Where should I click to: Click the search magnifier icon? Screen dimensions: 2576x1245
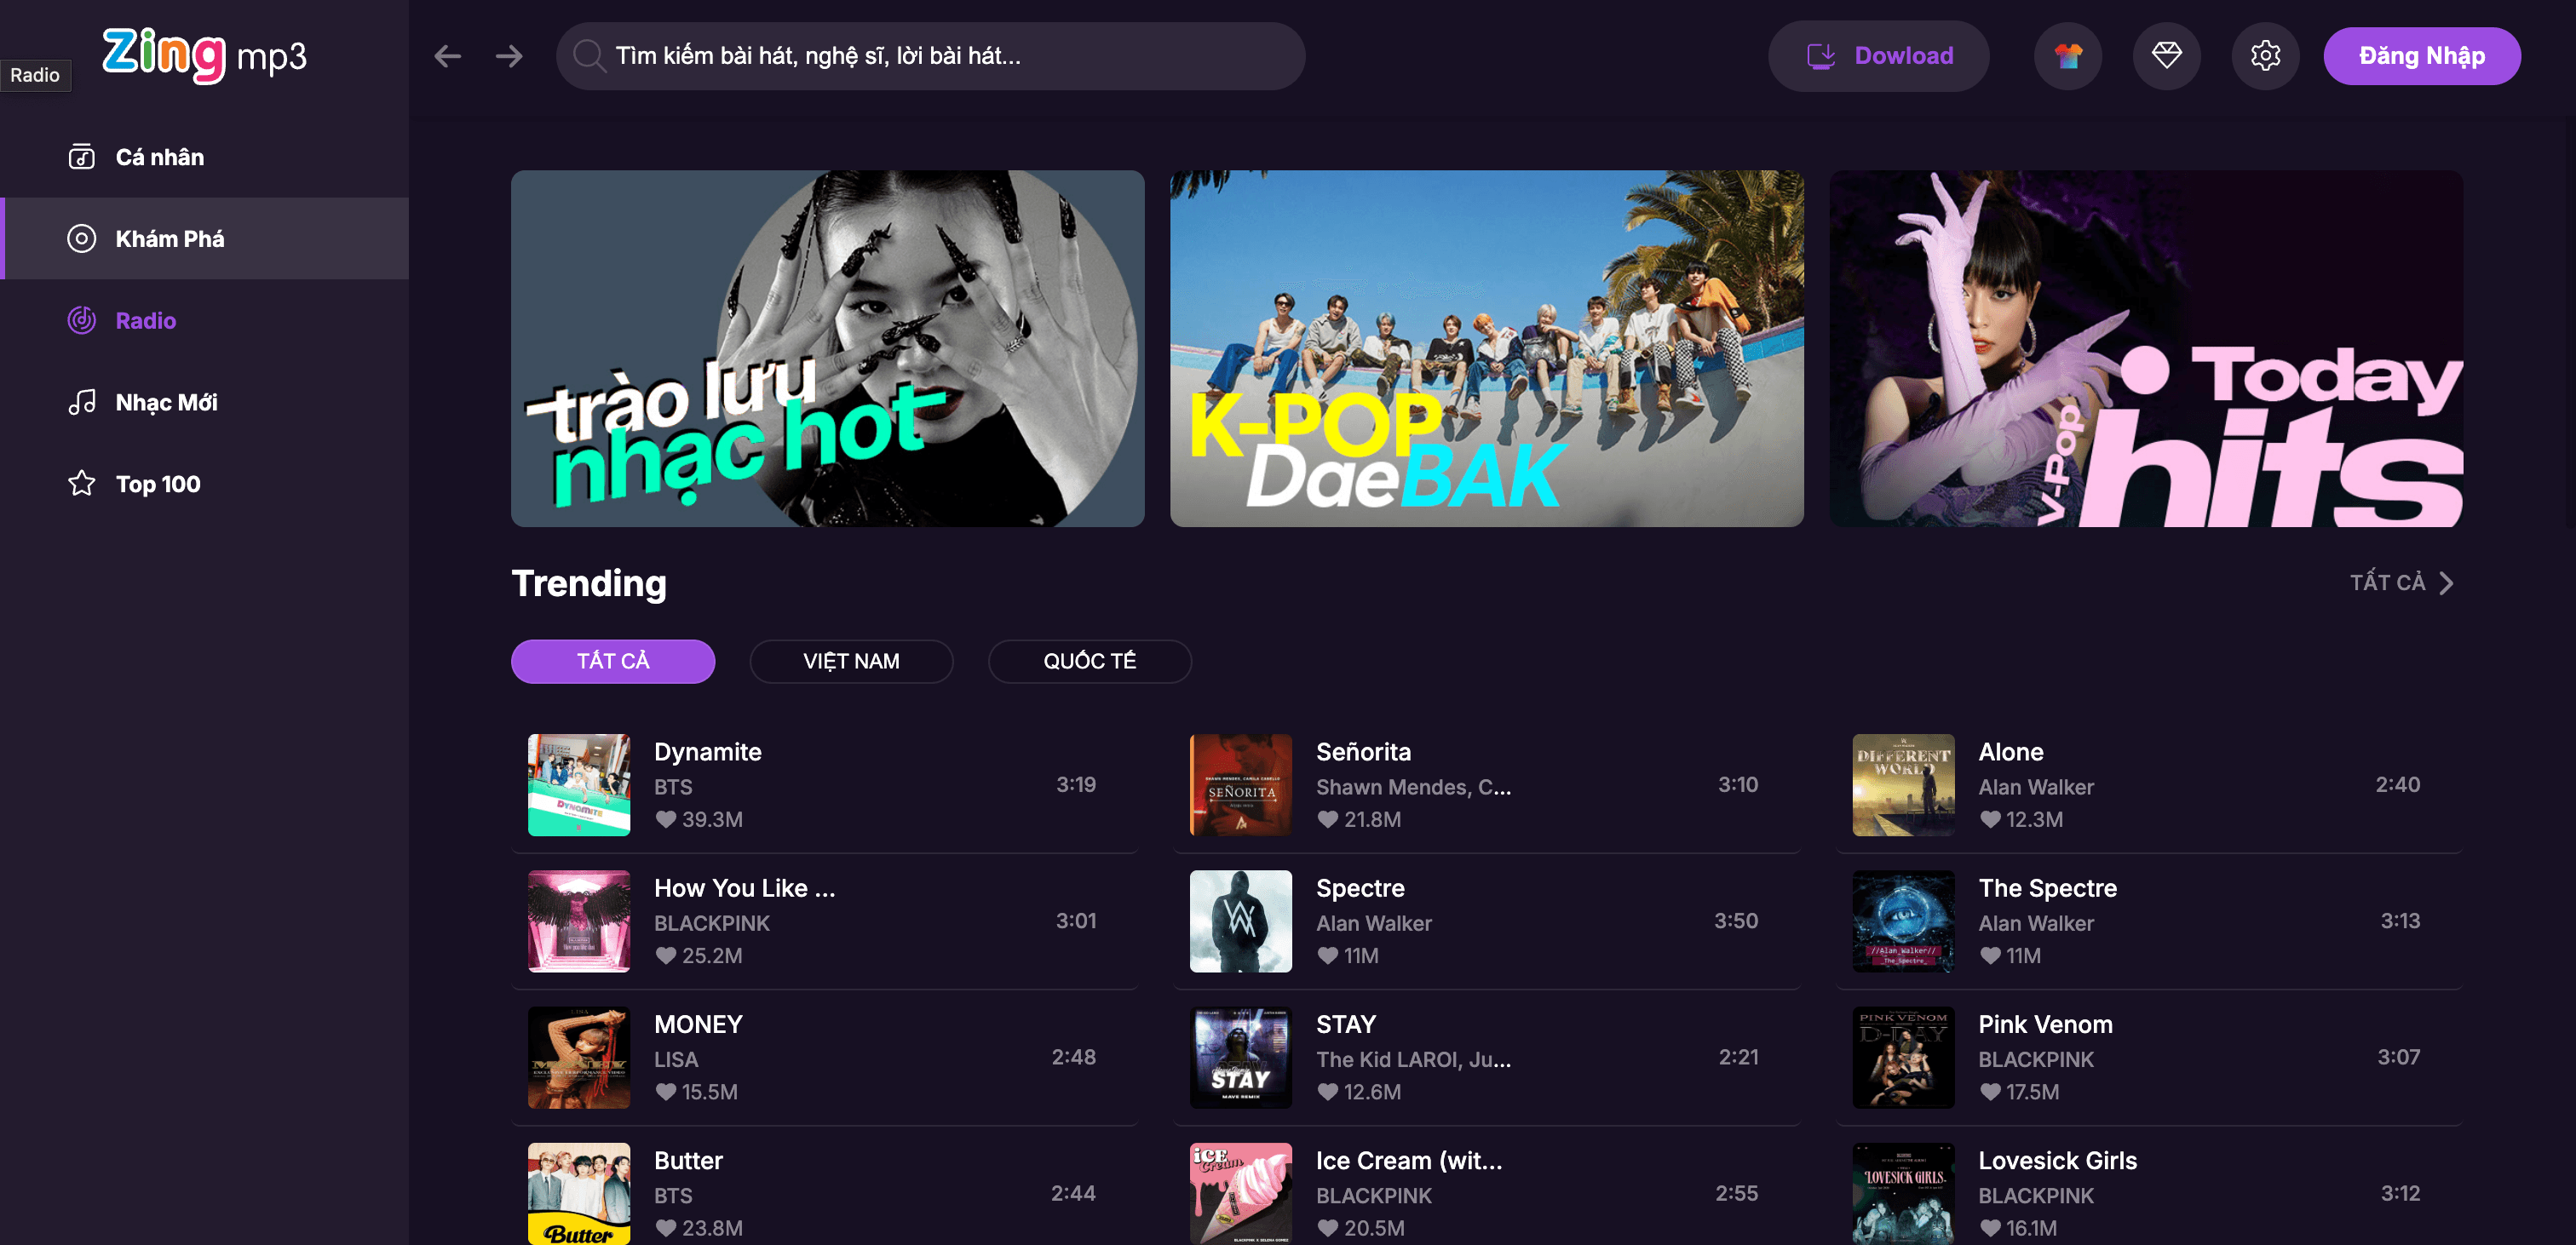tap(589, 56)
